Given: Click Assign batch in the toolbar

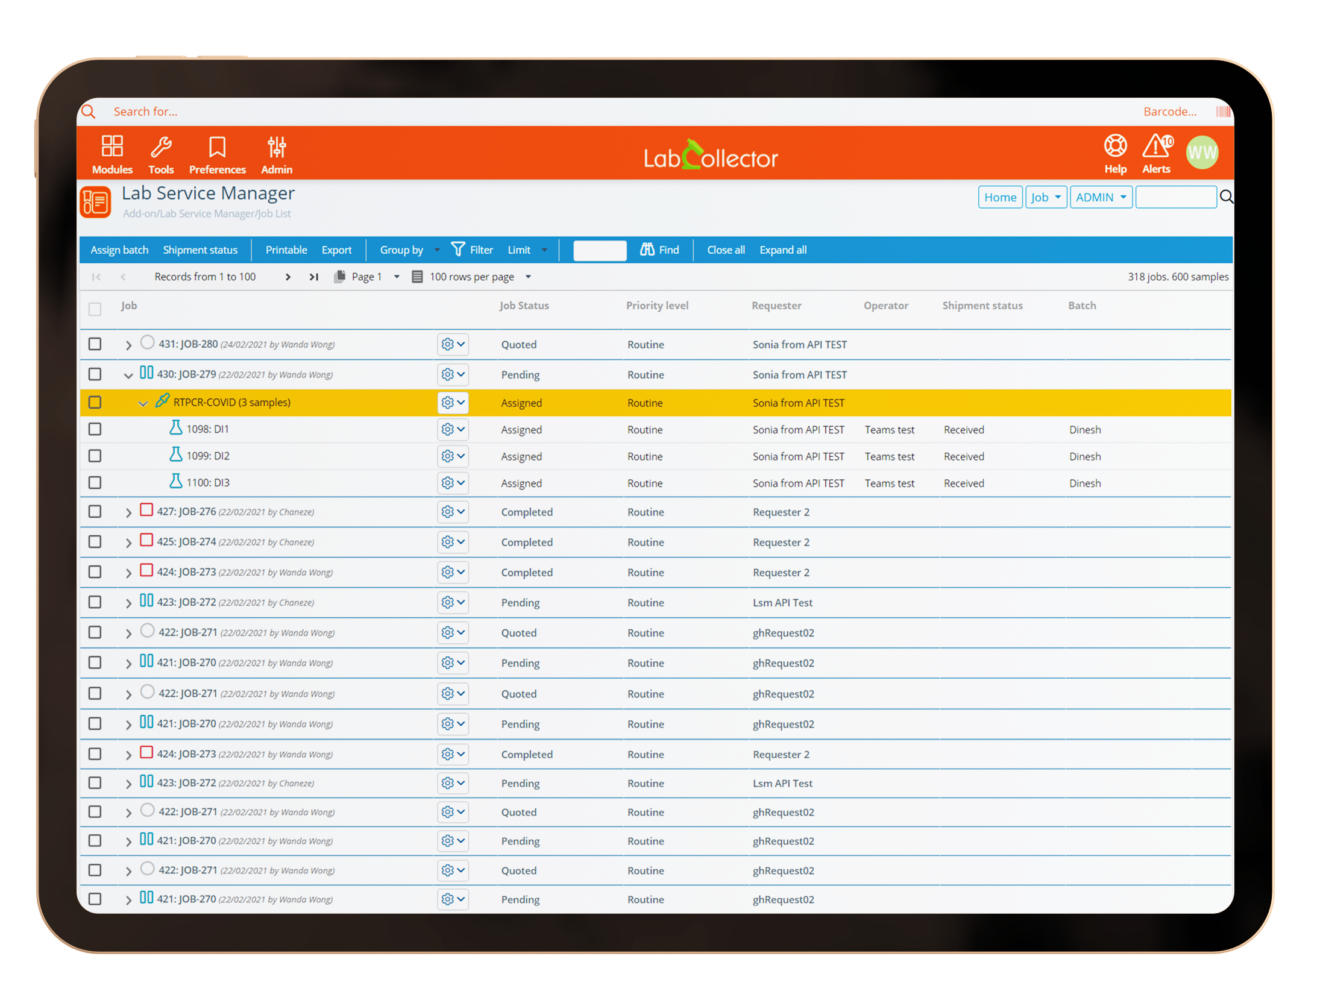Looking at the screenshot, I should coord(119,250).
